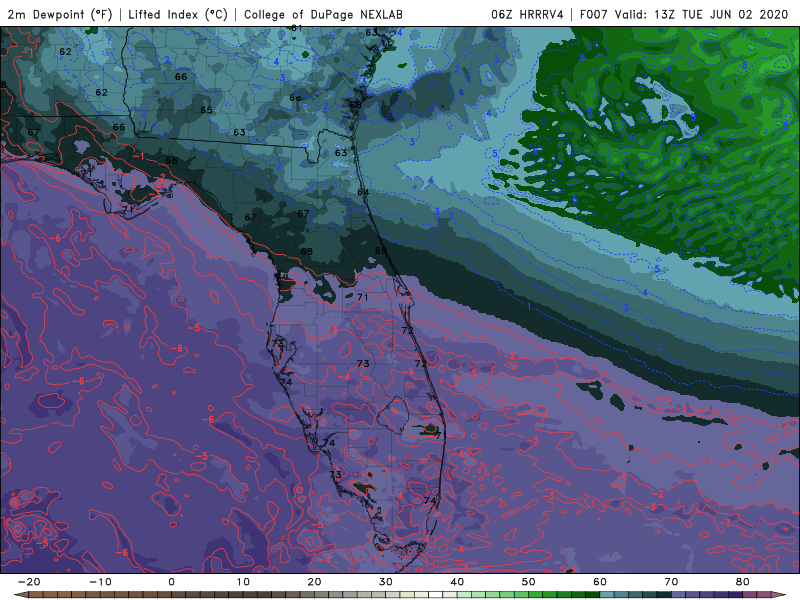800x600 pixels.
Task: Click the "2m Dewpoint (°F)" title label
Action: [60, 14]
